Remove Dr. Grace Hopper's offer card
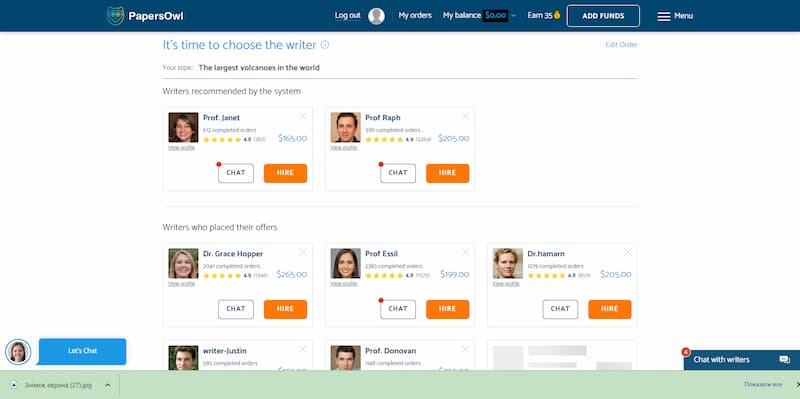Viewport: 800px width, 399px height. (303, 253)
